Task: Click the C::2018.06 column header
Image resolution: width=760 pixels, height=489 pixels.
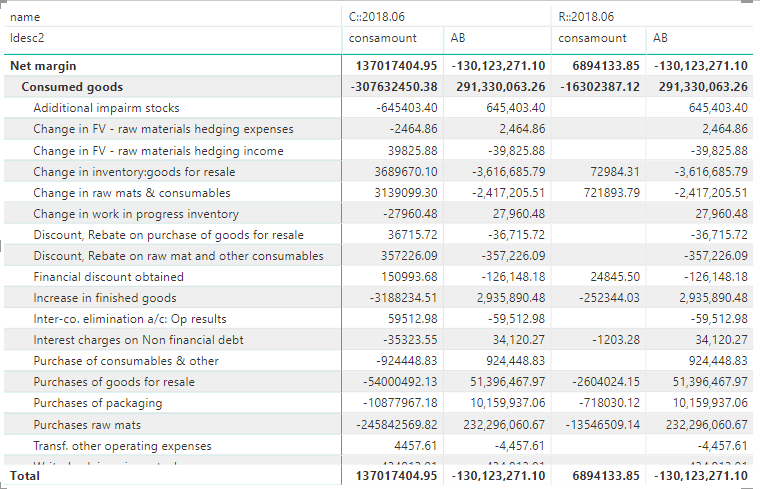Action: [x=377, y=17]
